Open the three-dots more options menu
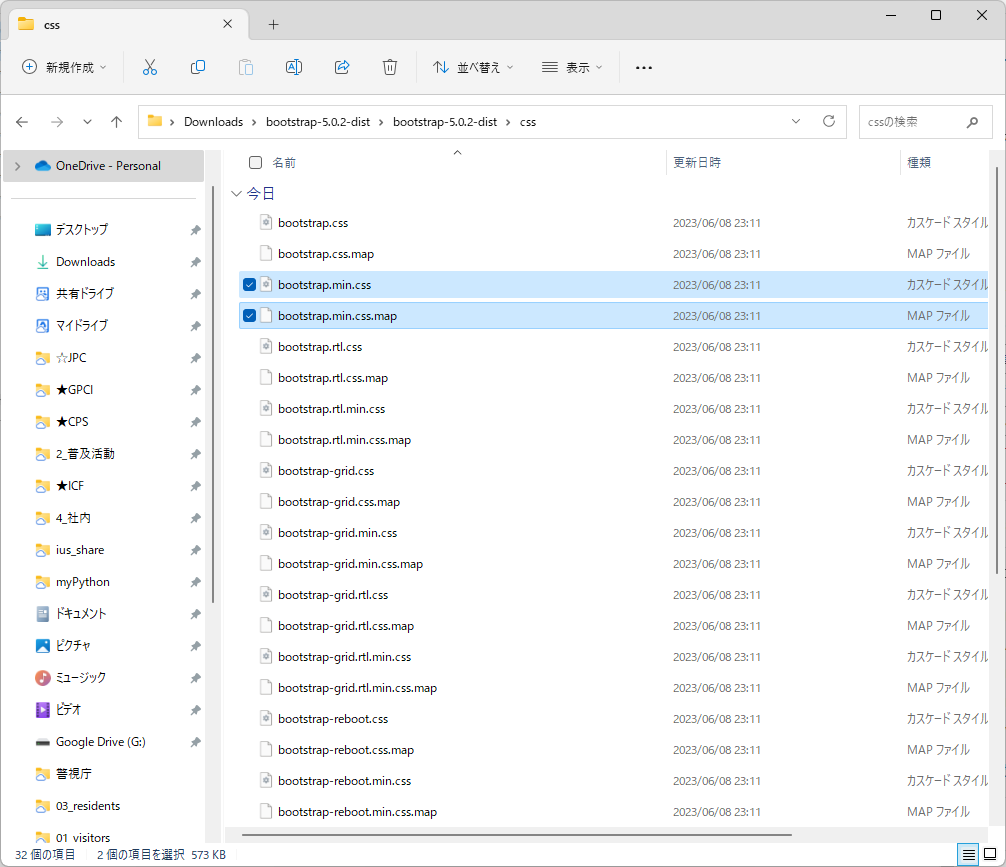The height and width of the screenshot is (867, 1006). point(644,67)
